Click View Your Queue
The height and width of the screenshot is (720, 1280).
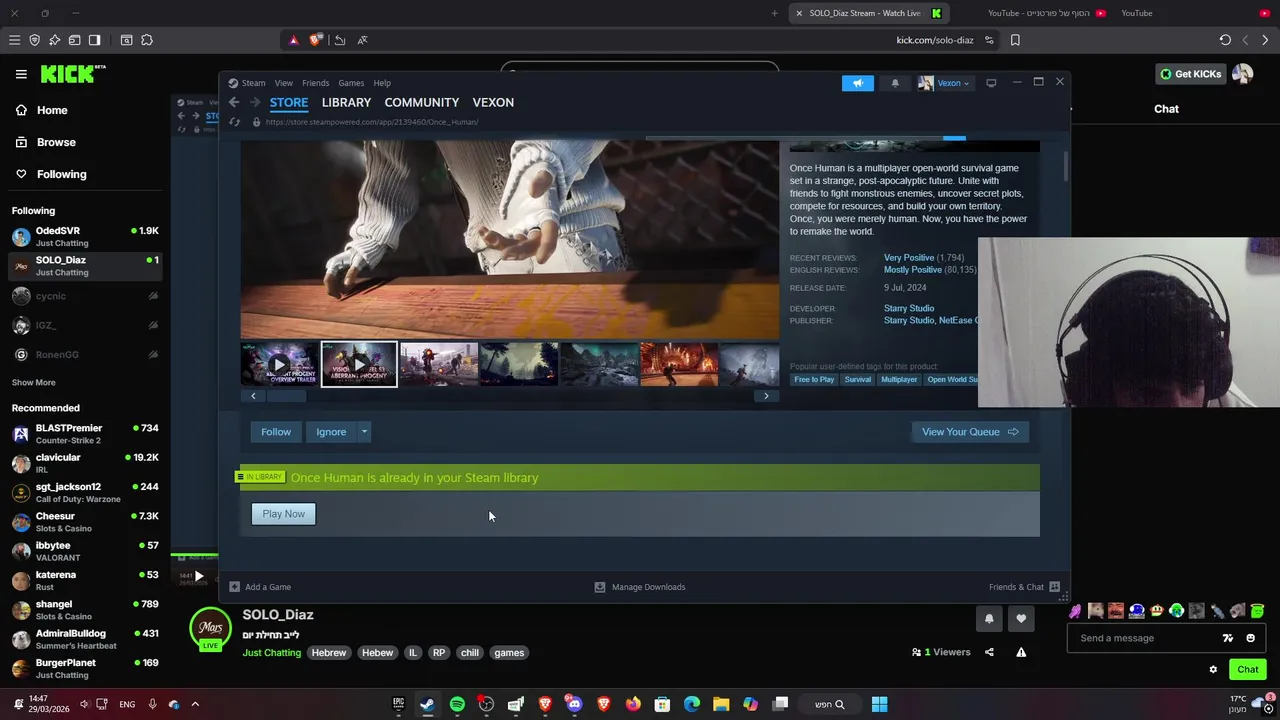(970, 432)
